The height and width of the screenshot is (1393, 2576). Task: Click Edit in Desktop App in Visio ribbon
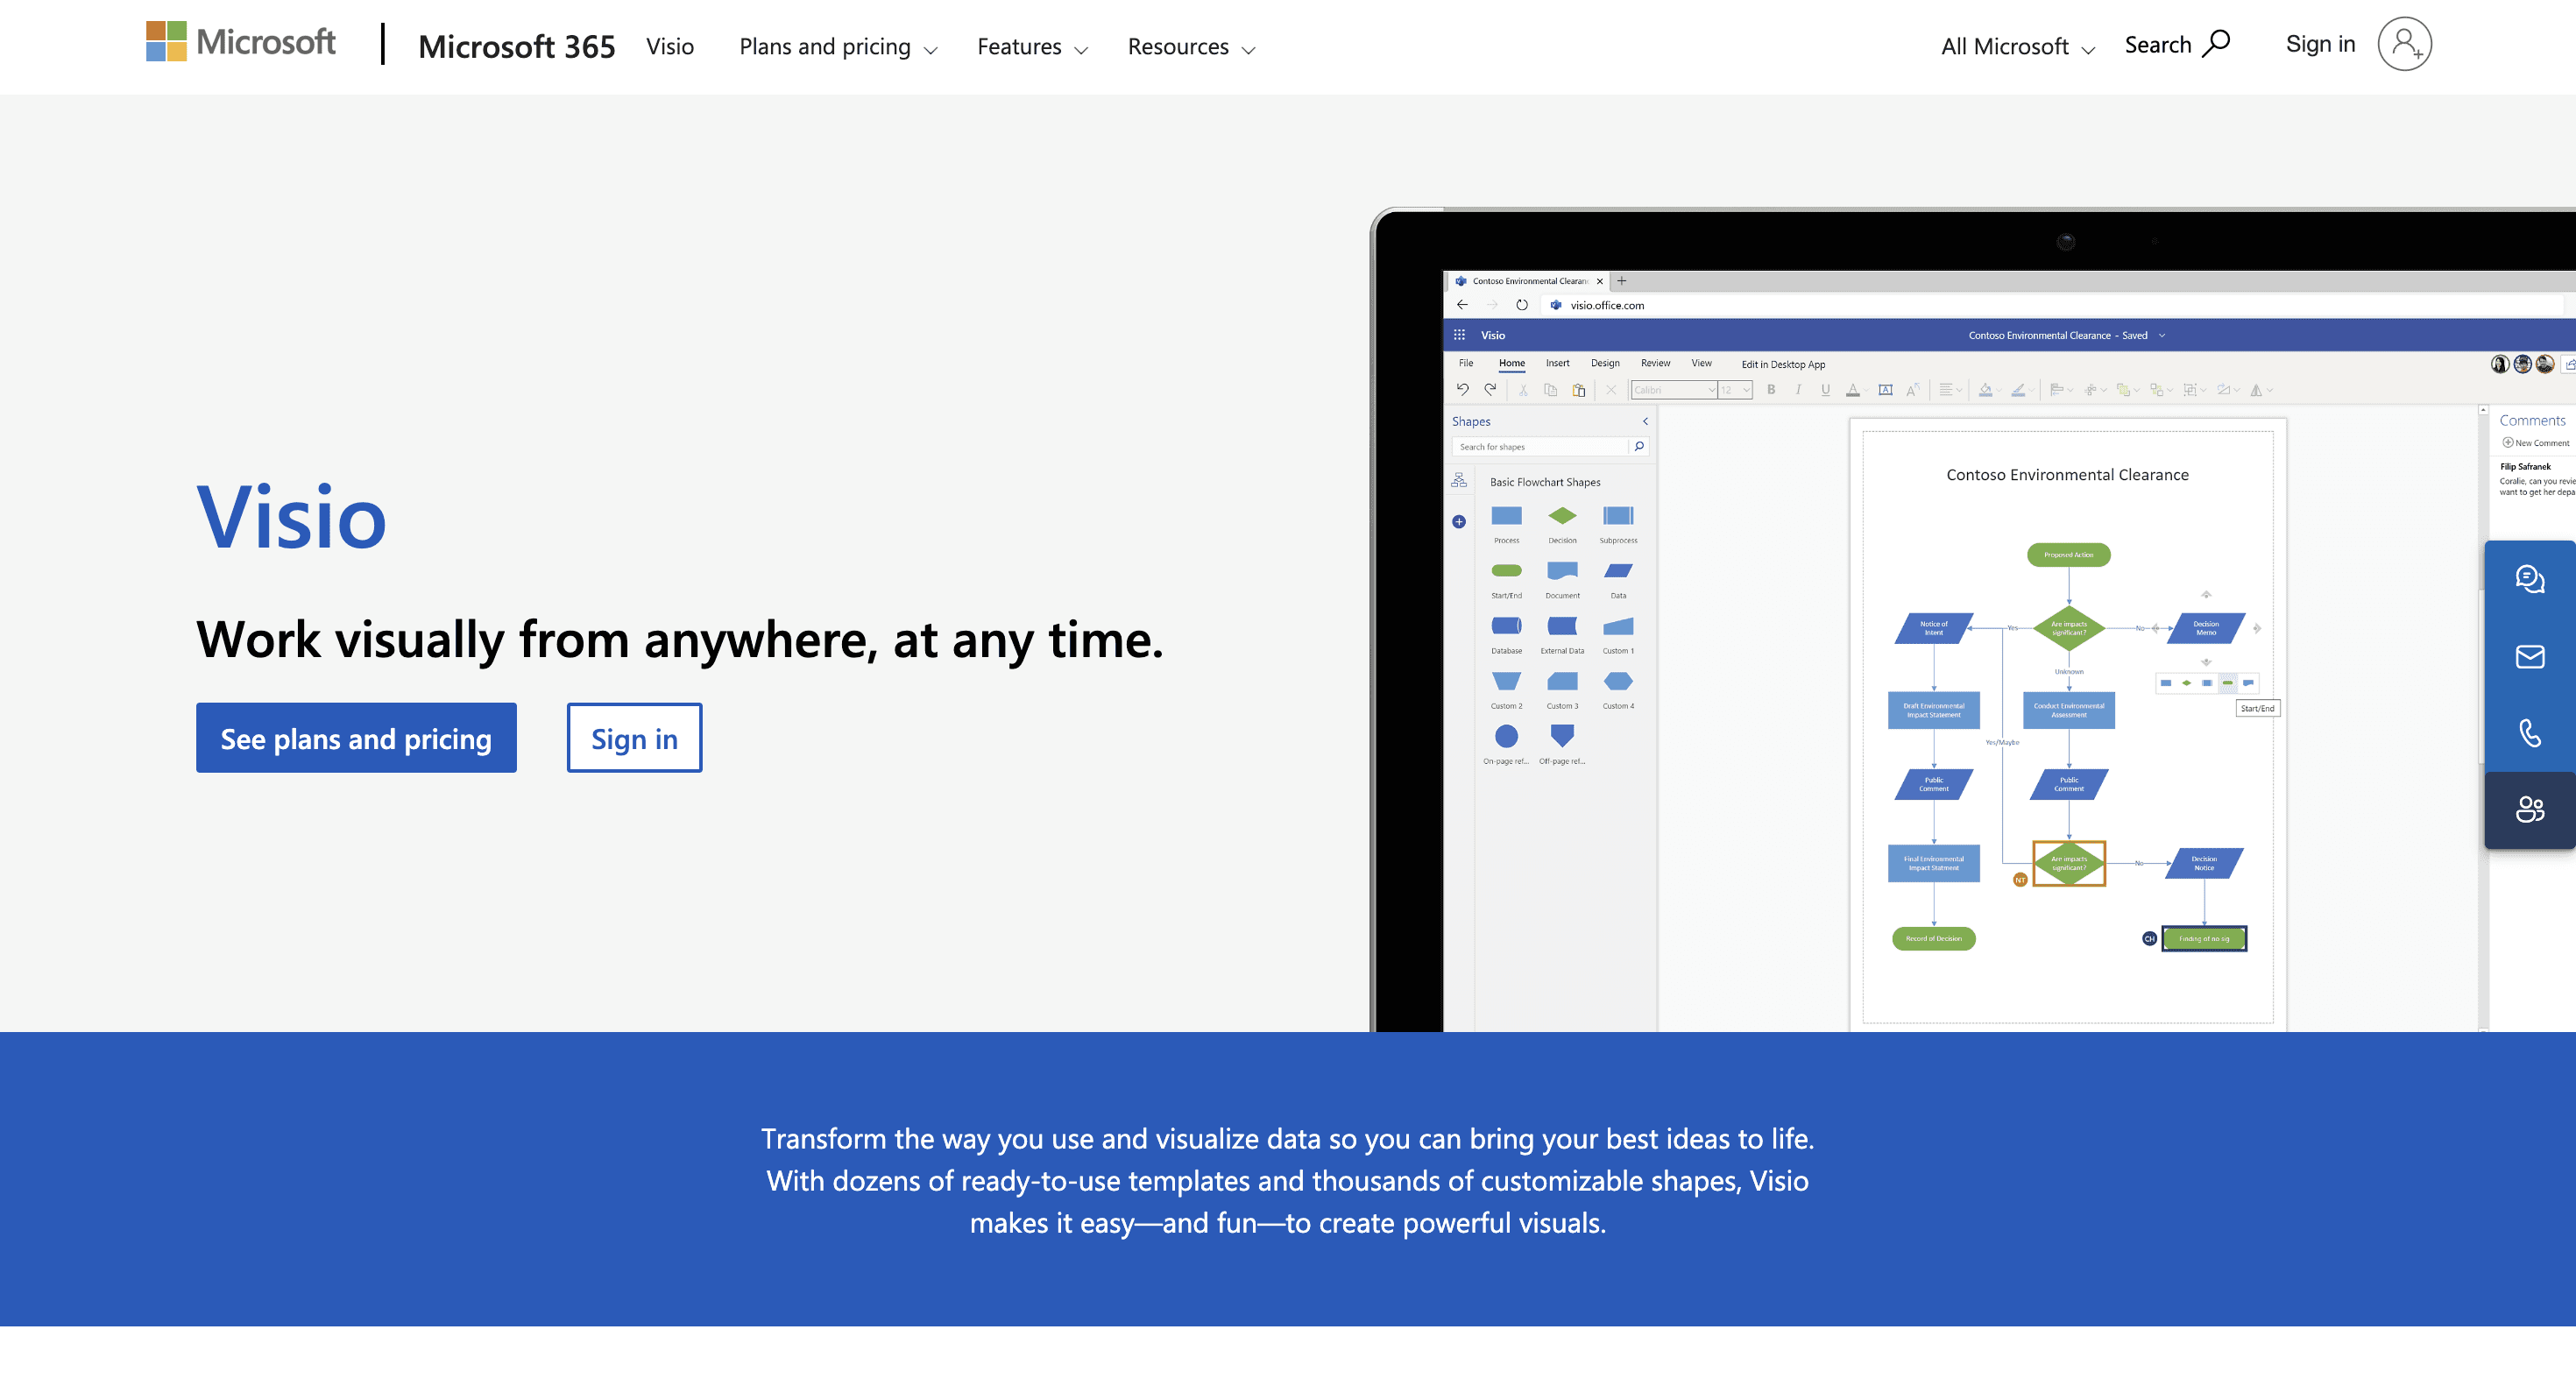click(x=1783, y=365)
